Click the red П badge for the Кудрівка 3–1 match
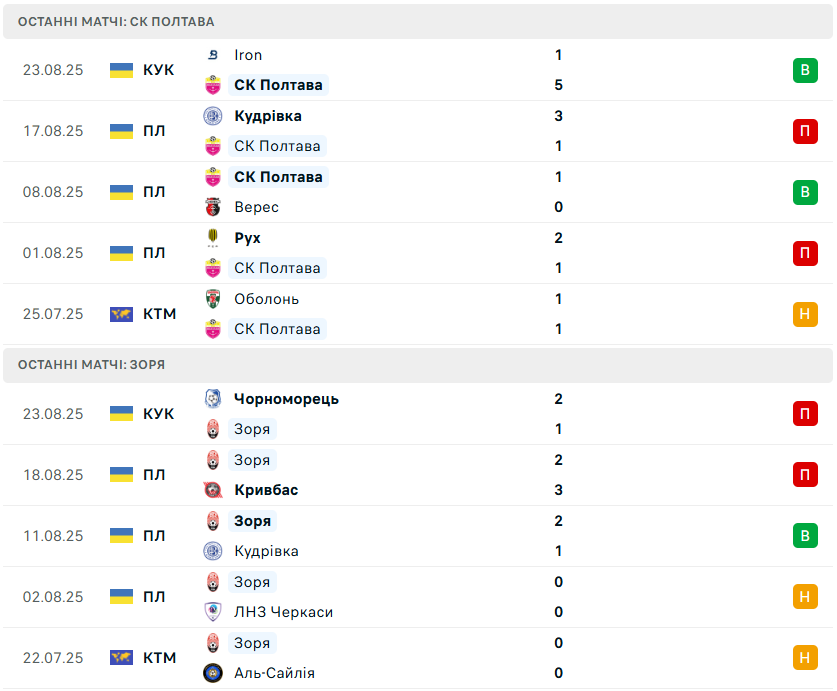Image resolution: width=837 pixels, height=691 pixels. pos(805,131)
